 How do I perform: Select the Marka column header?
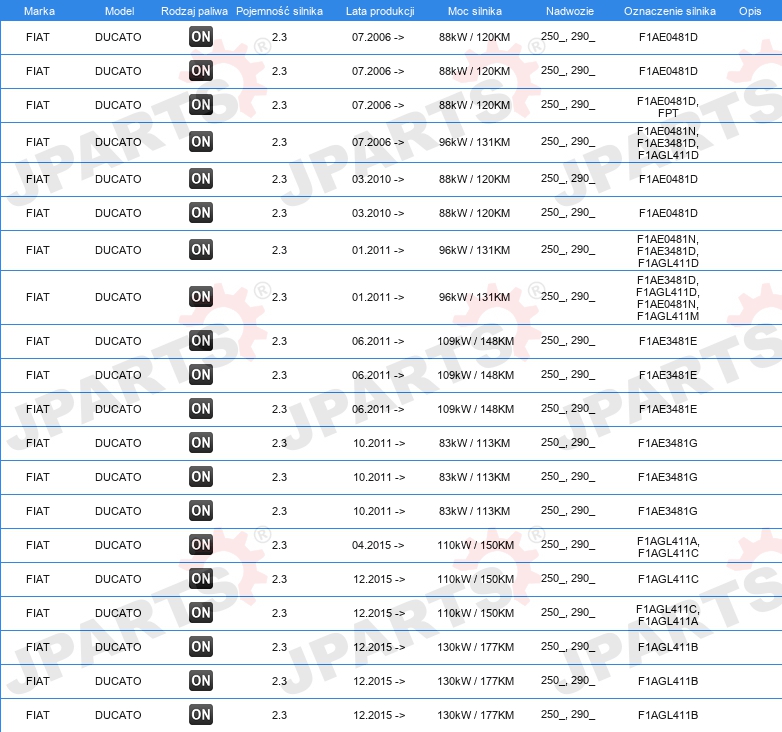tap(39, 11)
